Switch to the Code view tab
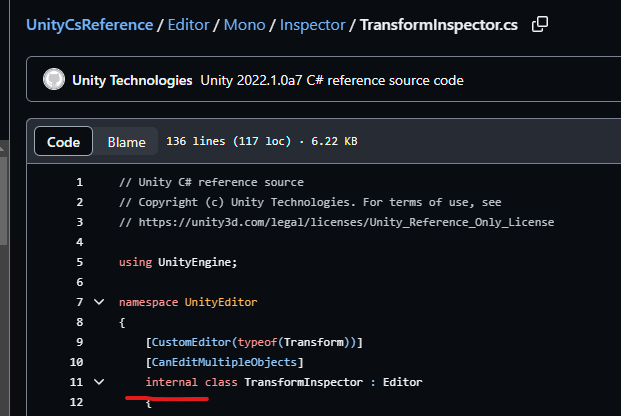621x416 pixels. [63, 141]
